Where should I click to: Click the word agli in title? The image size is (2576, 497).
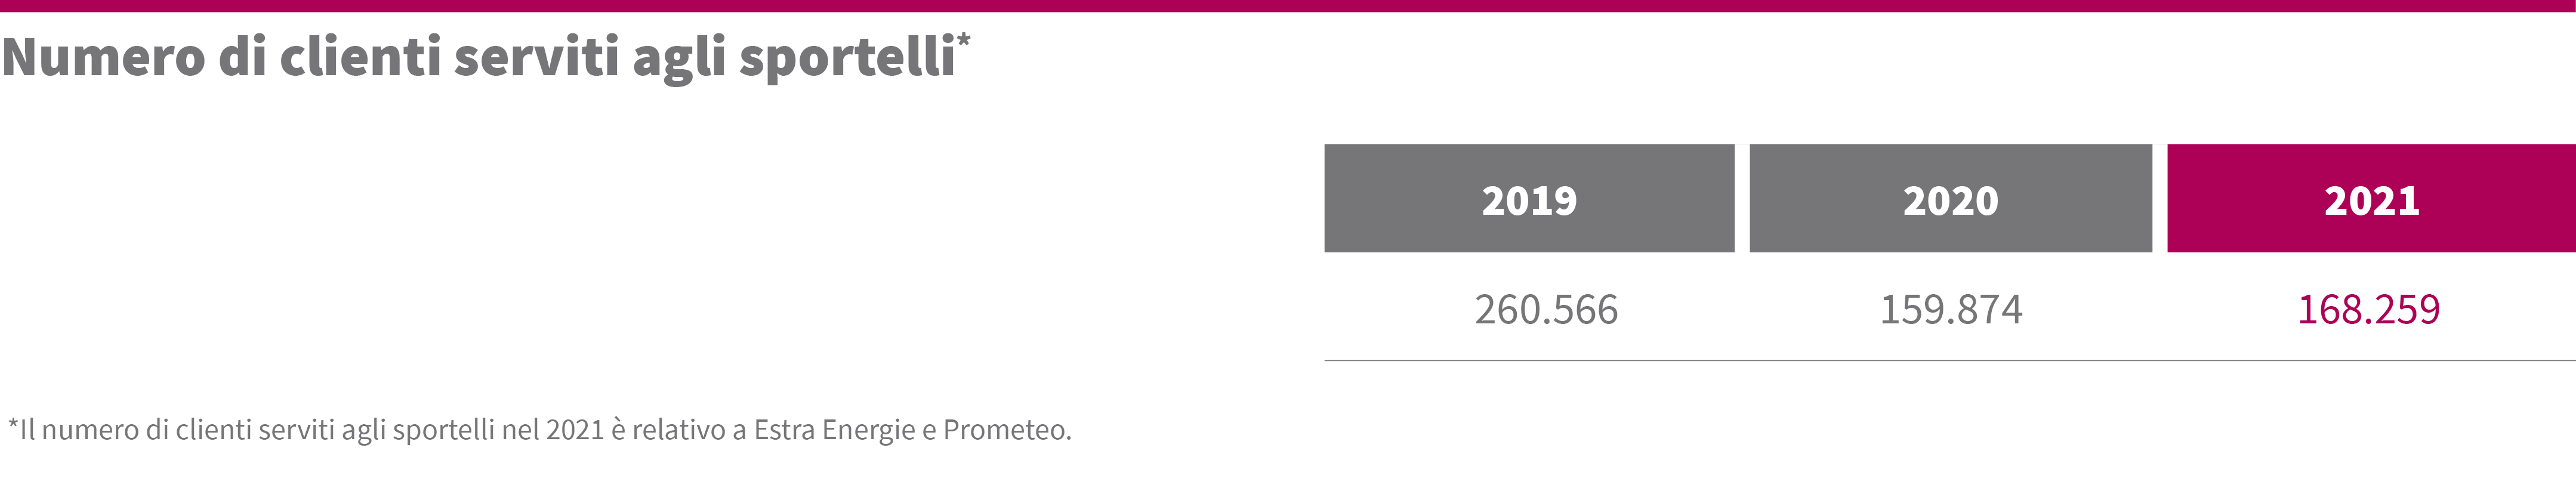pyautogui.click(x=679, y=61)
